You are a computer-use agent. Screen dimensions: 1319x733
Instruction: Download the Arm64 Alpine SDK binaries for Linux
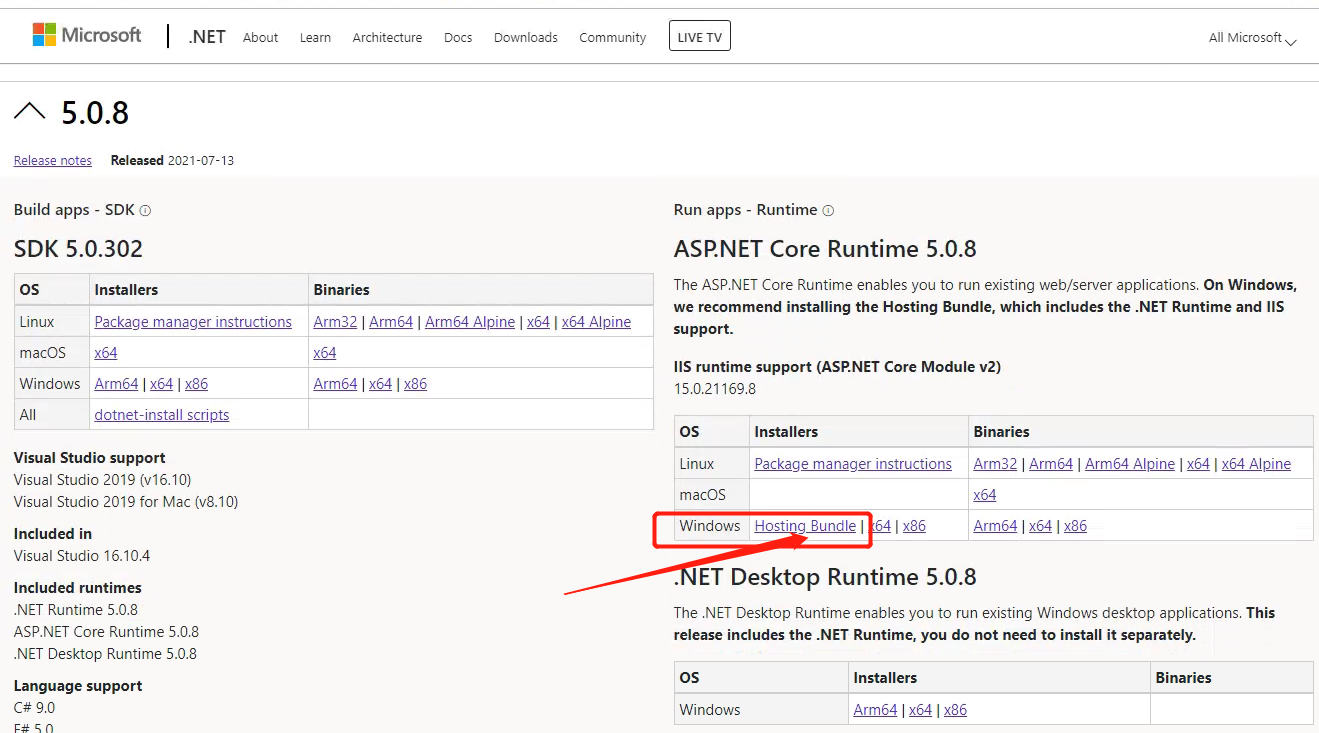pos(470,321)
